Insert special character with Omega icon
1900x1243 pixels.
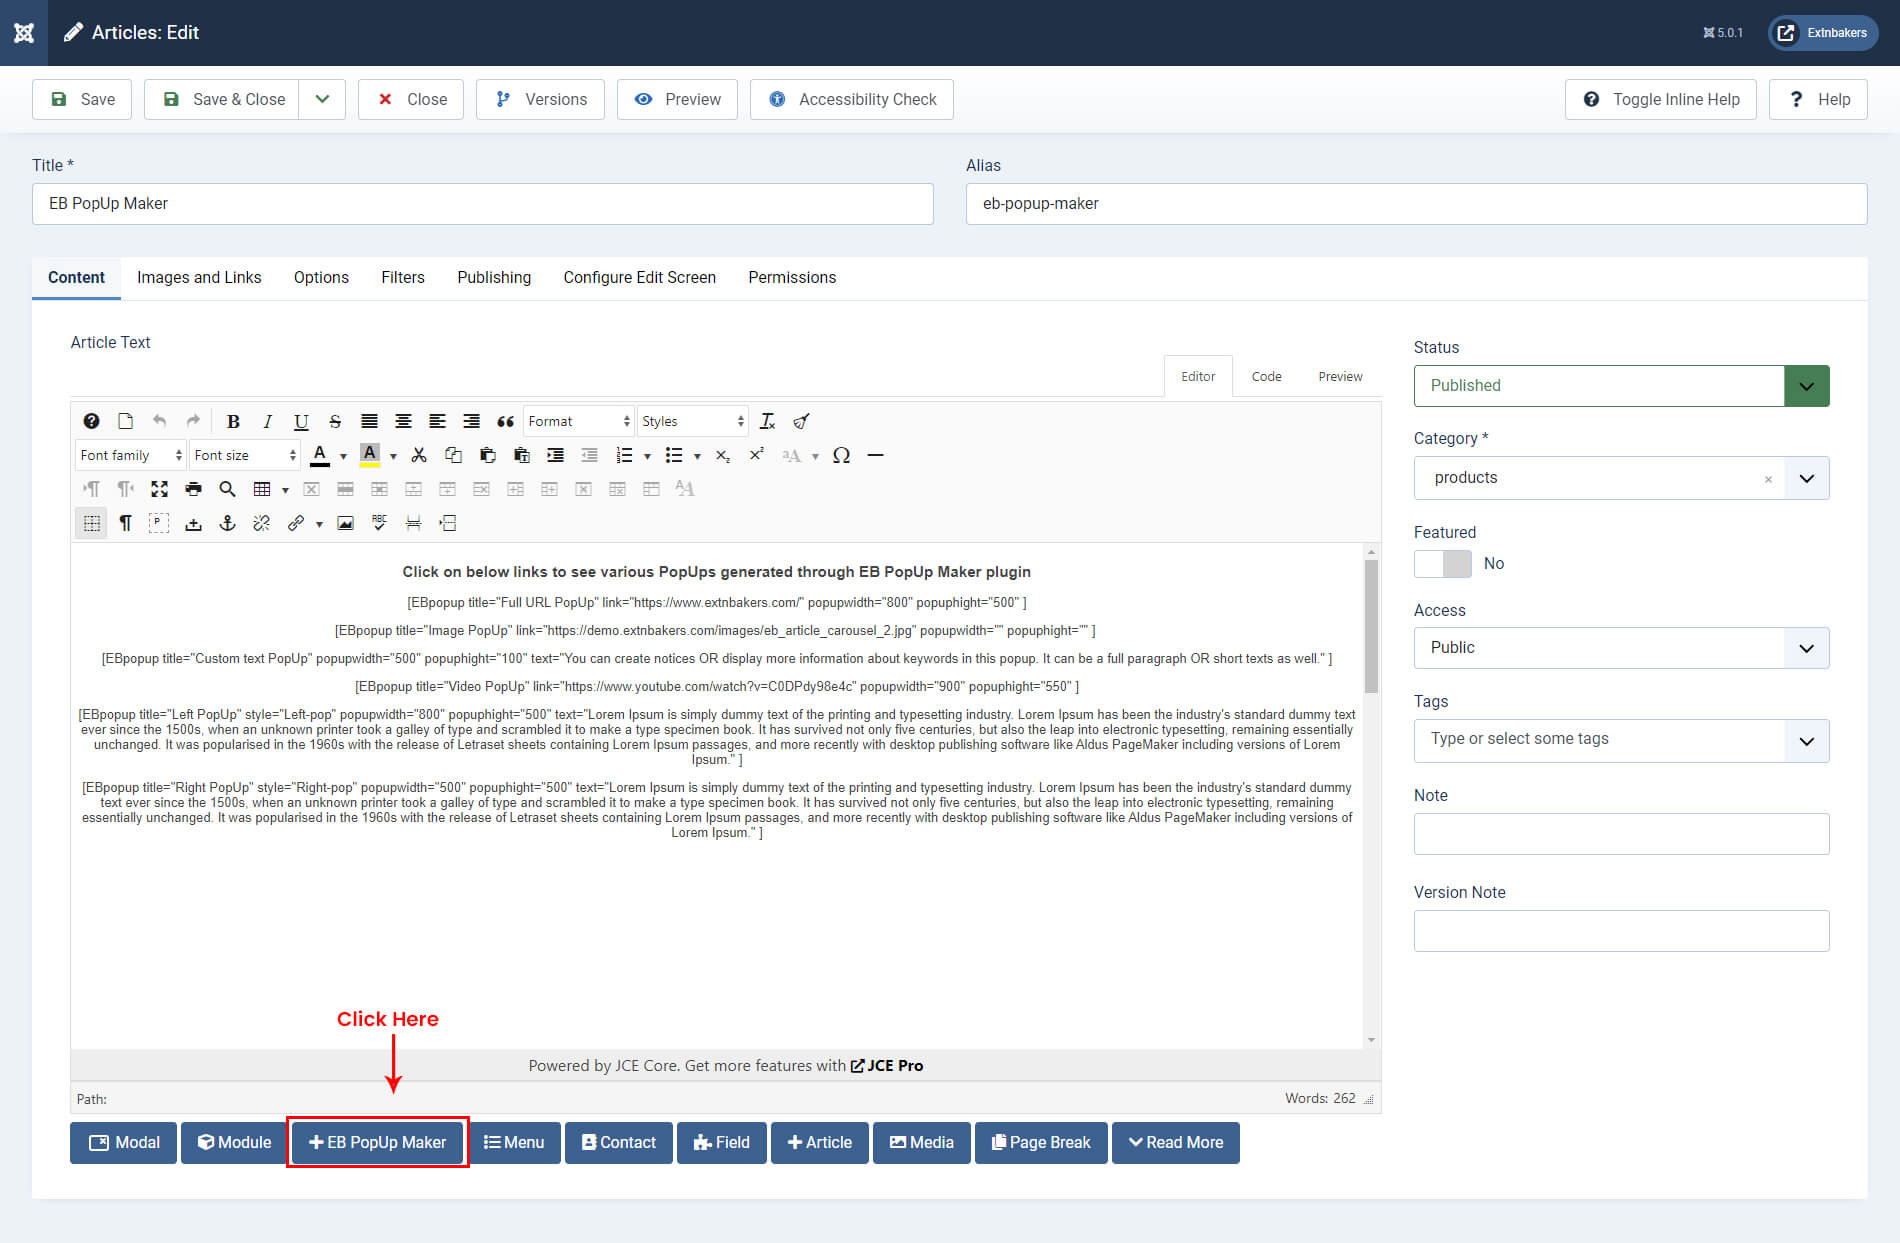(841, 455)
